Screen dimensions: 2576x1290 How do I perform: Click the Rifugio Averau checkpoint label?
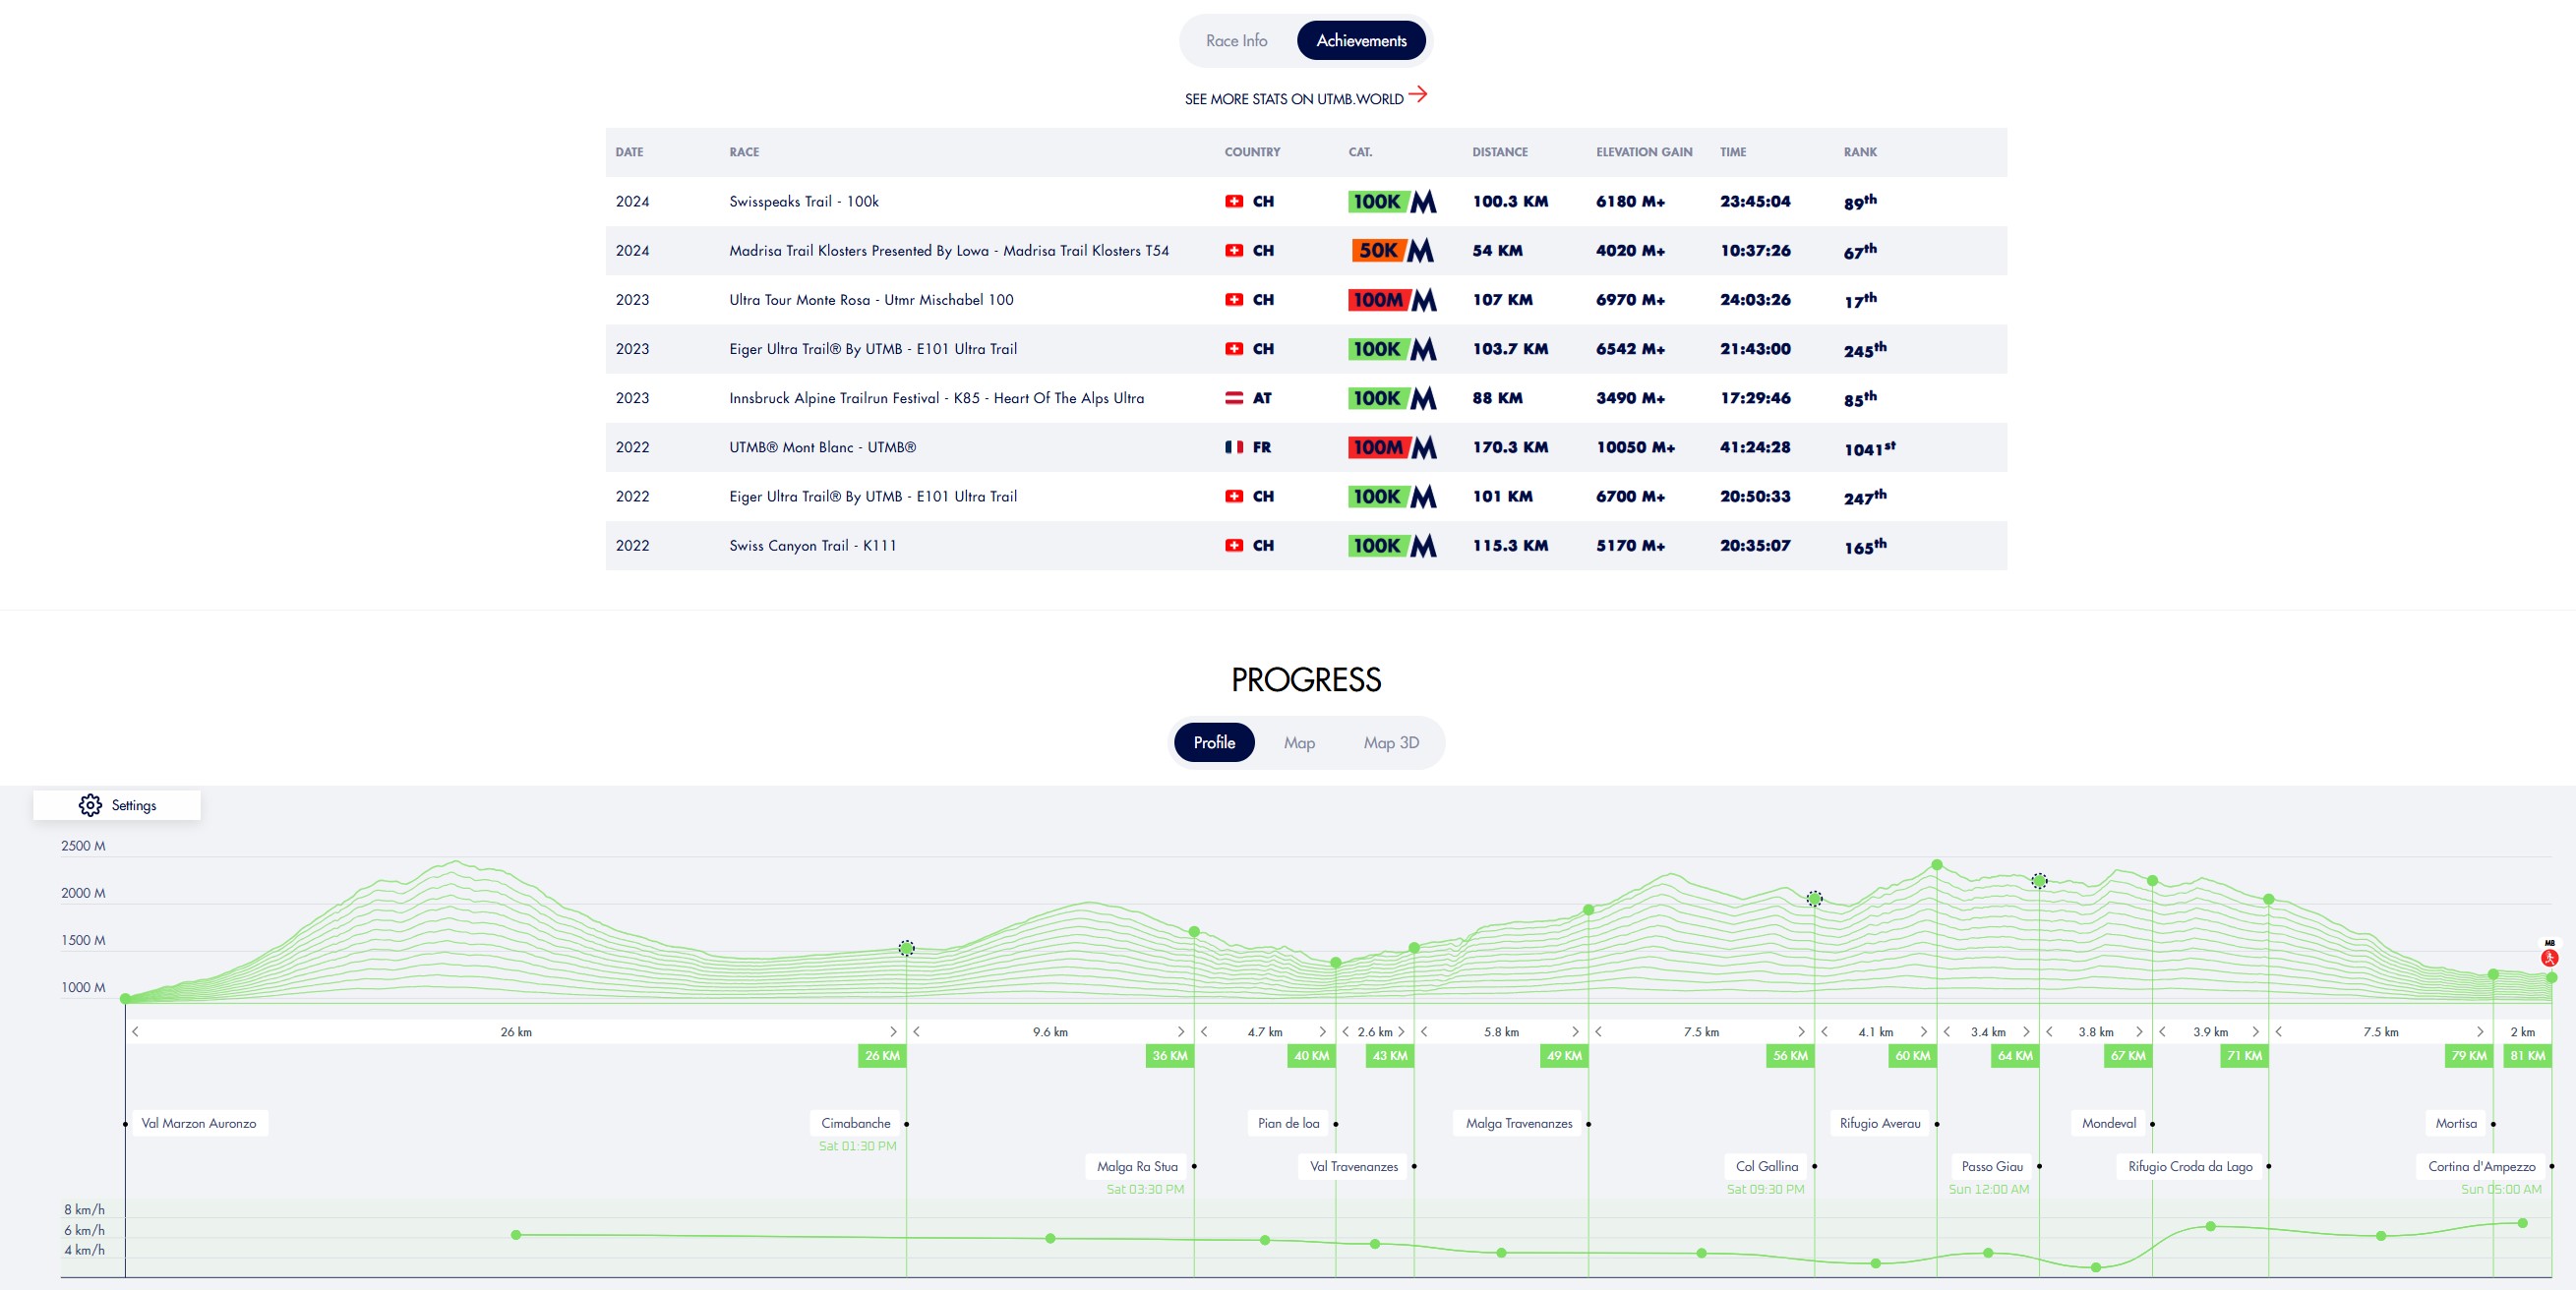(x=1880, y=1124)
